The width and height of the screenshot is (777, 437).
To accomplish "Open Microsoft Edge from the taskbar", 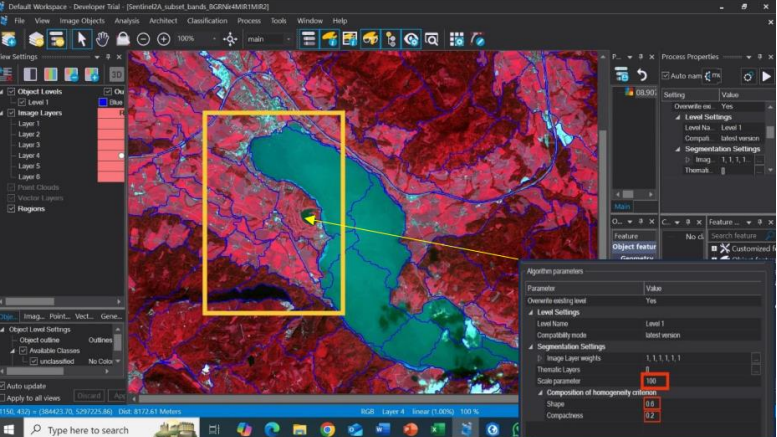I will tap(272, 429).
